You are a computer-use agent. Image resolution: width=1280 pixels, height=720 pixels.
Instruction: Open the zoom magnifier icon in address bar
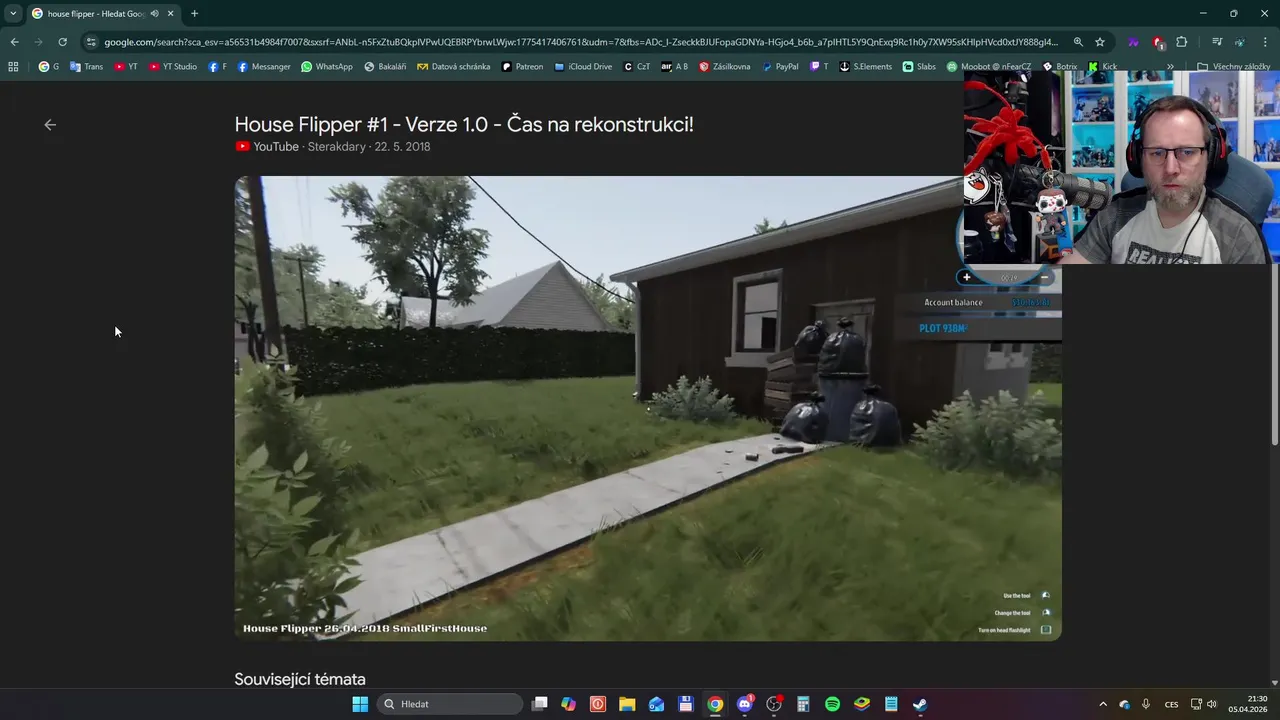pos(1078,42)
